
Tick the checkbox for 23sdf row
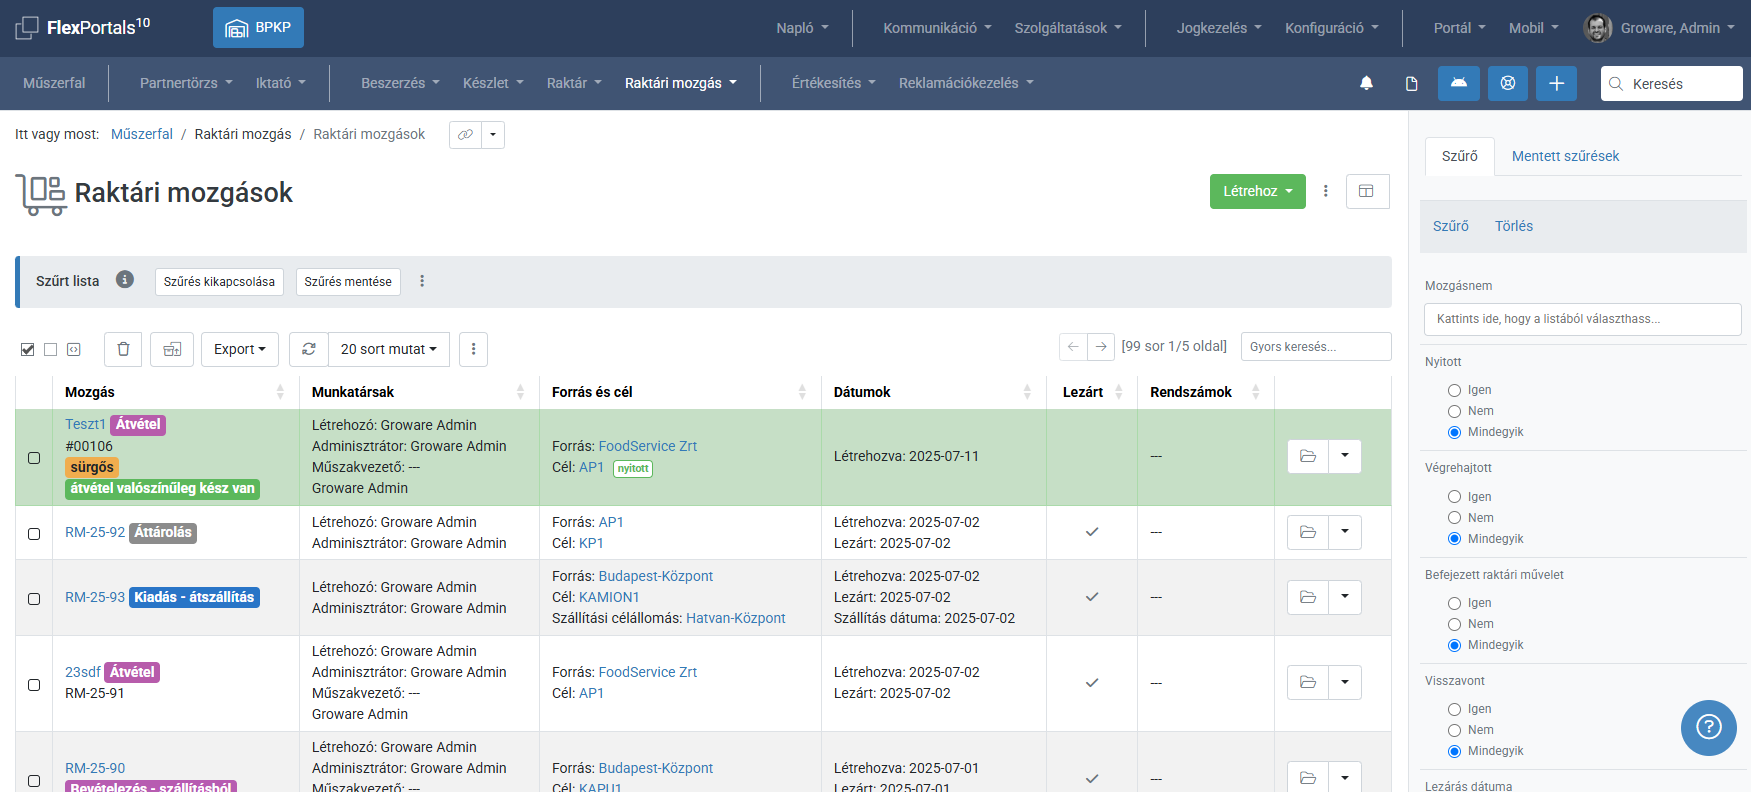[34, 685]
